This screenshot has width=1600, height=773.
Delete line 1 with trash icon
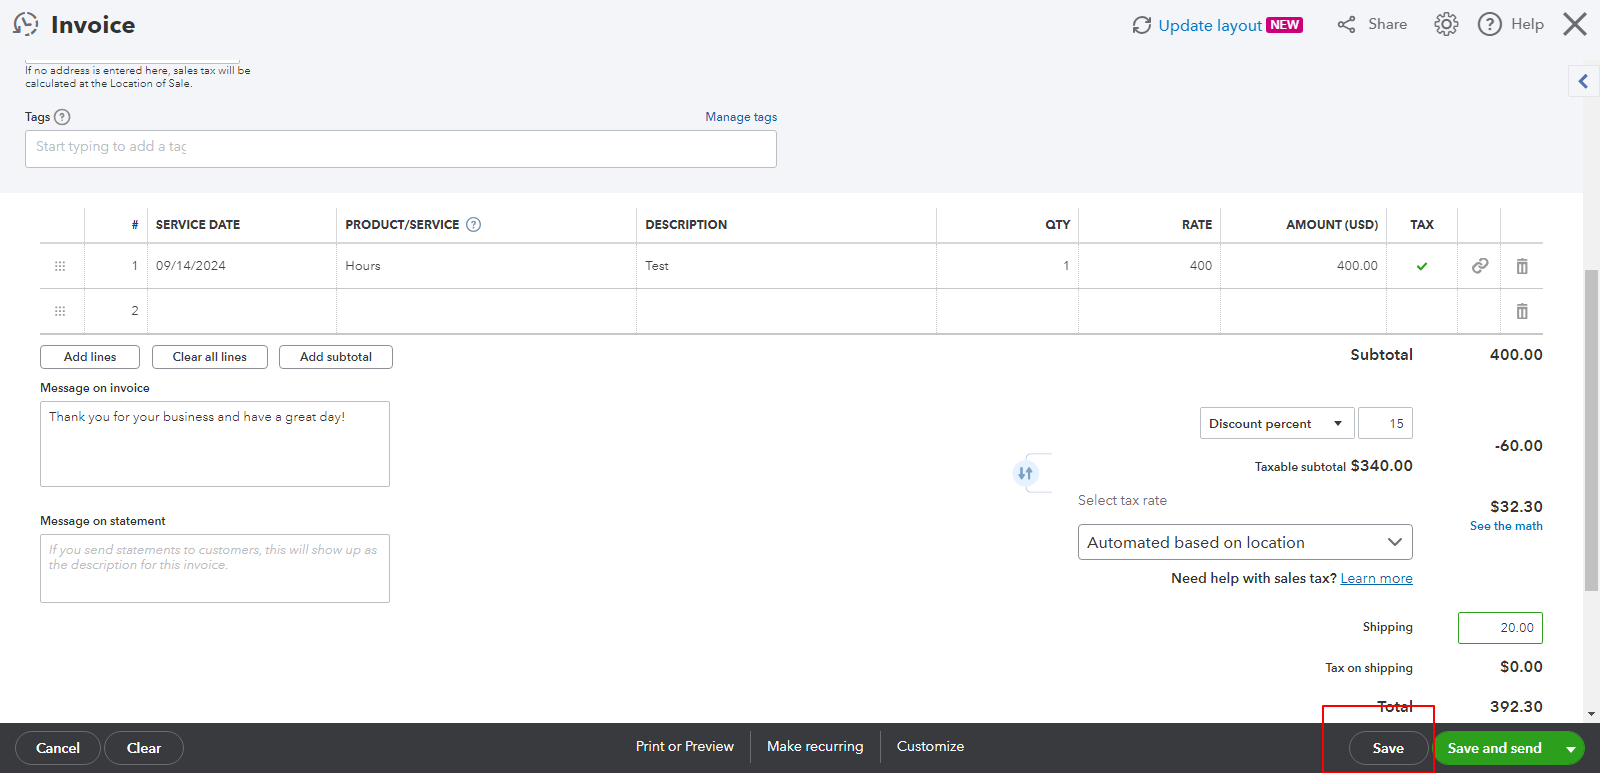(1522, 266)
